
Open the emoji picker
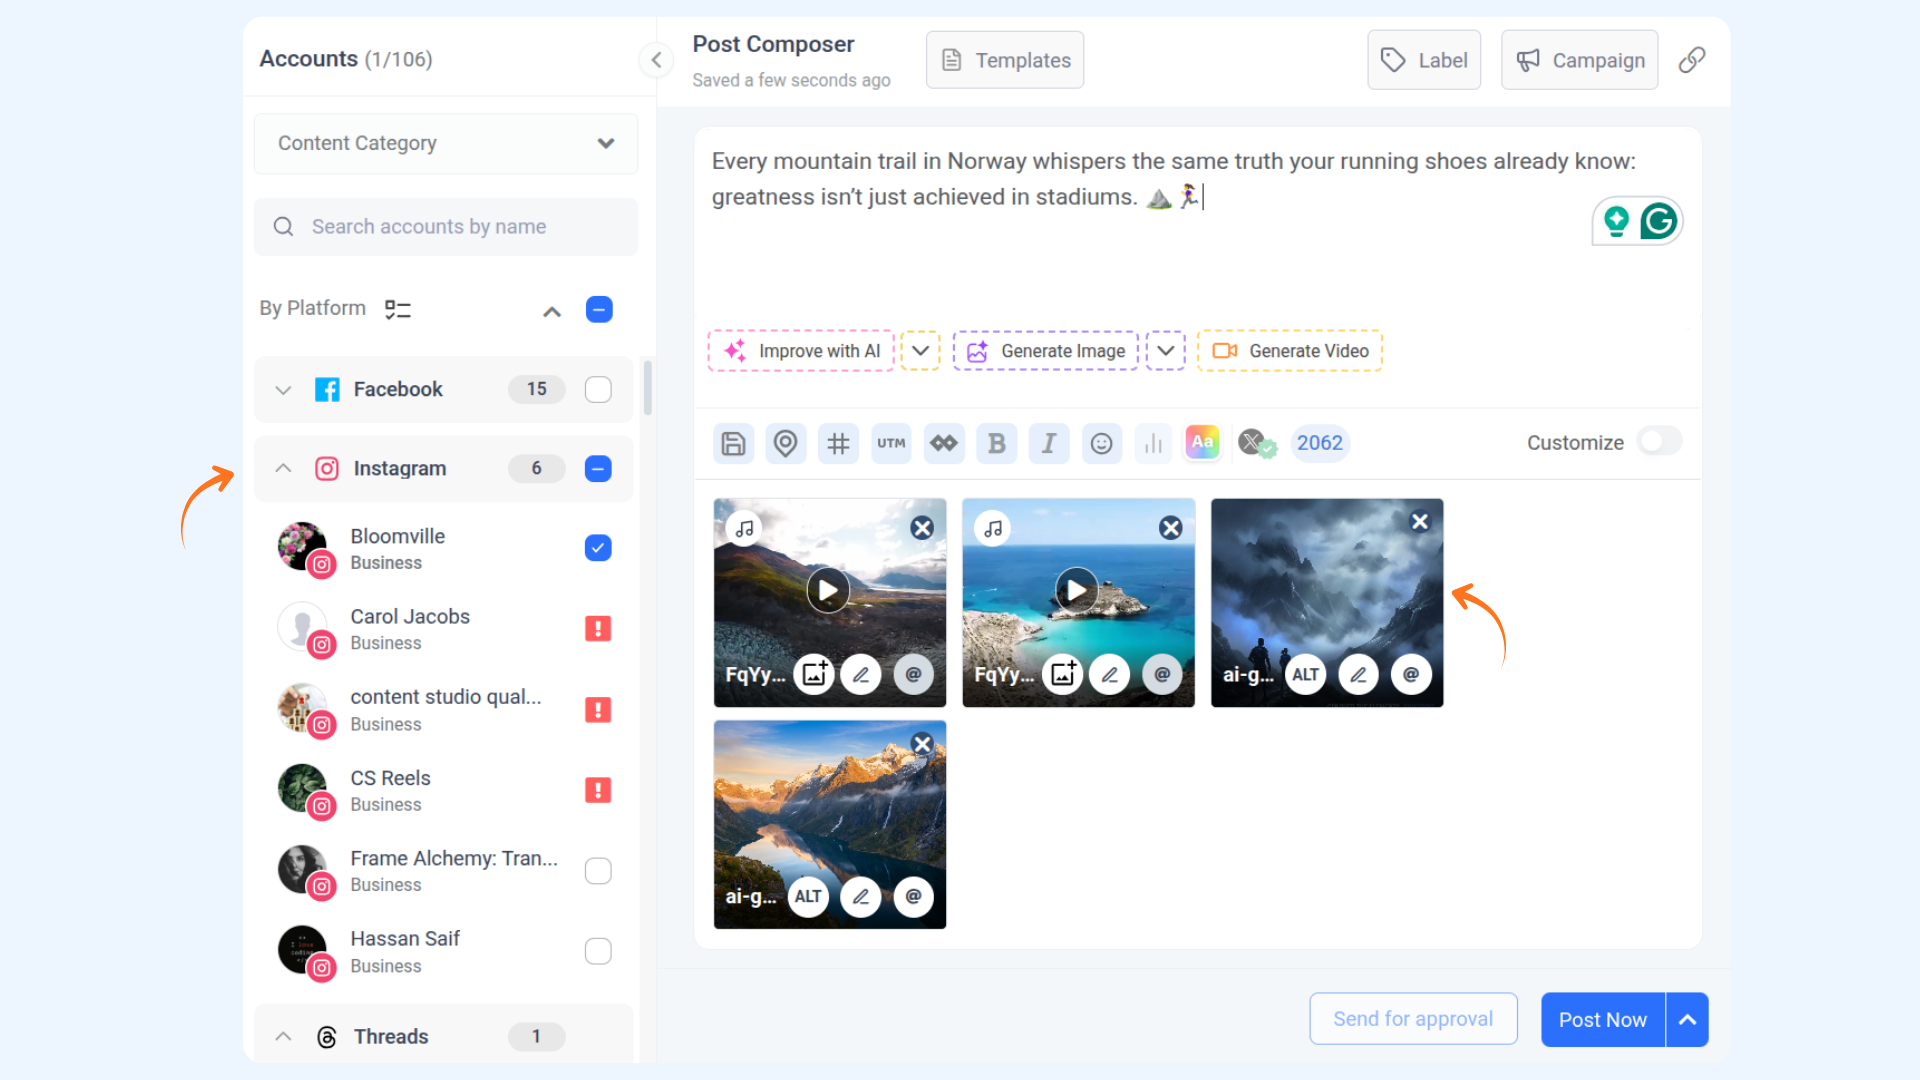pyautogui.click(x=1101, y=443)
